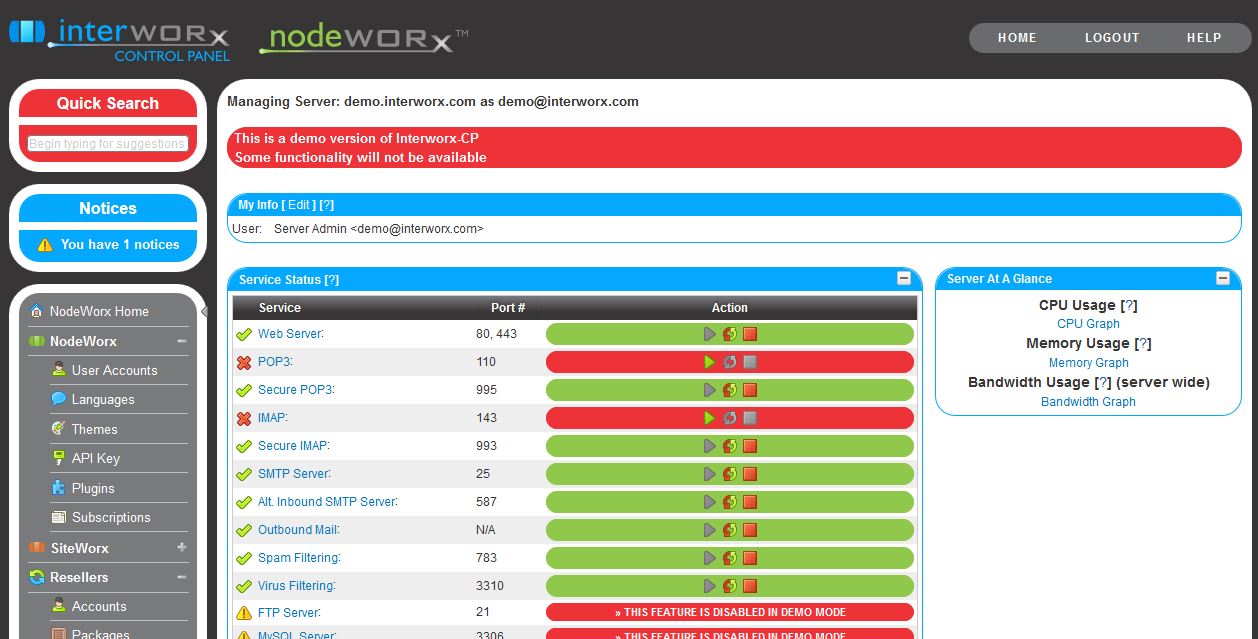
Task: Stop the Secure POP3 service
Action: (x=750, y=390)
